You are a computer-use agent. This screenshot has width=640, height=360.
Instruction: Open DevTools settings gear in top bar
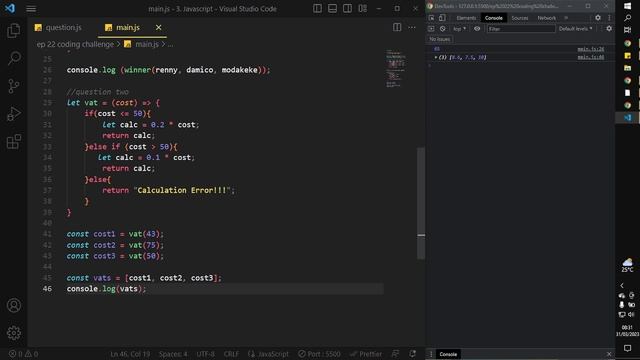[598, 18]
